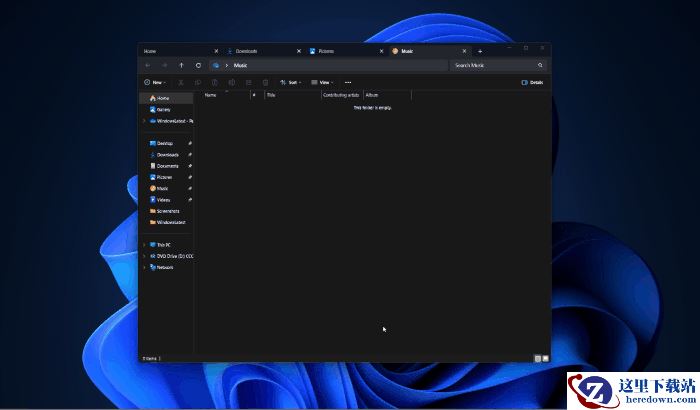The height and width of the screenshot is (410, 700).
Task: Unpin Desktop from quick access
Action: point(190,143)
